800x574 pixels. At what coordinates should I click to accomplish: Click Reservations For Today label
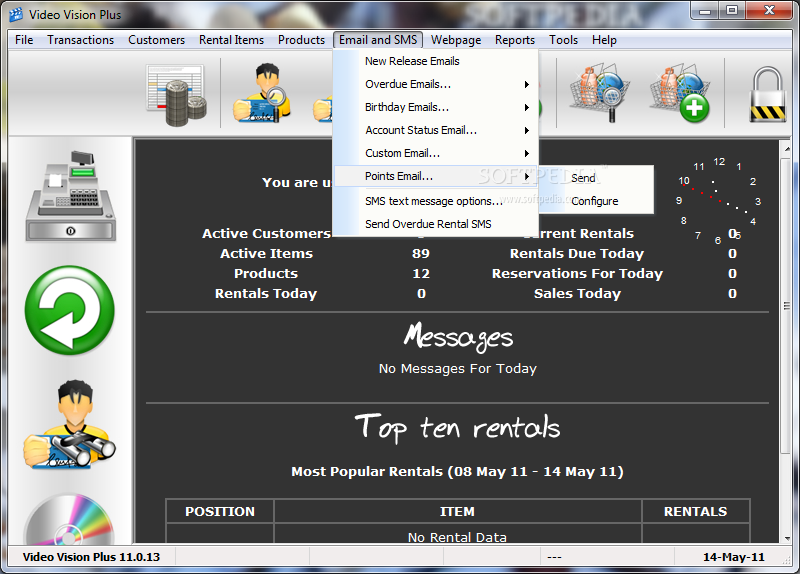coord(577,273)
